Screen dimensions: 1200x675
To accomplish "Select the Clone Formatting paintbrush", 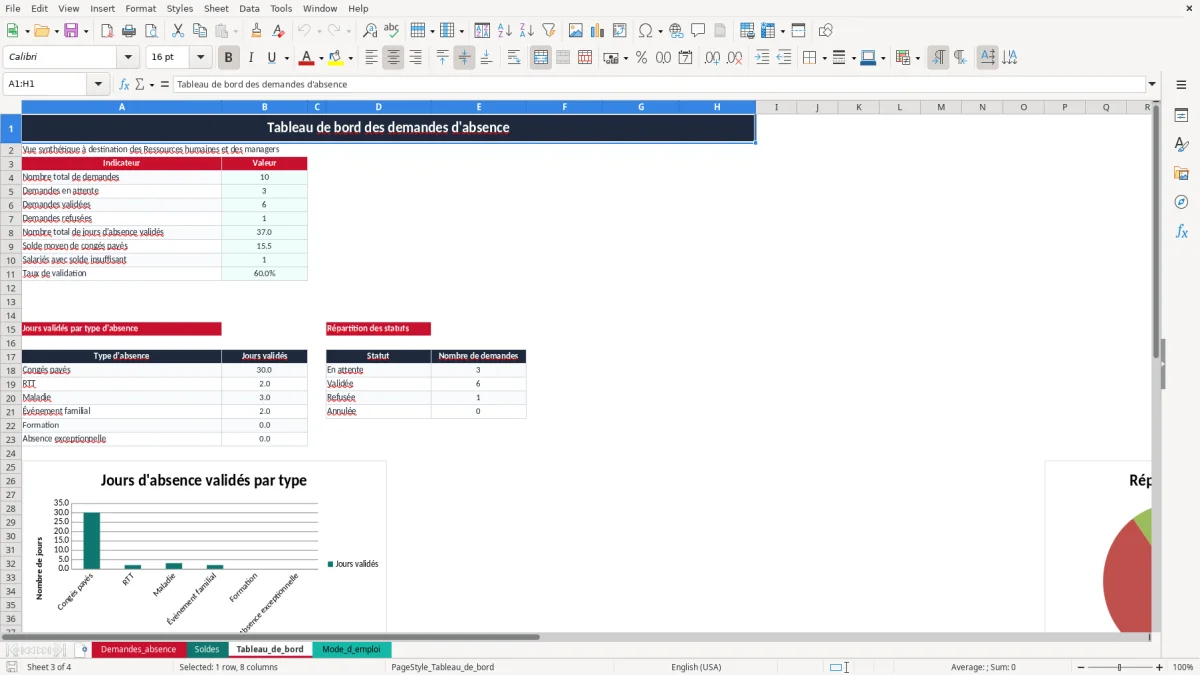I will pyautogui.click(x=256, y=31).
